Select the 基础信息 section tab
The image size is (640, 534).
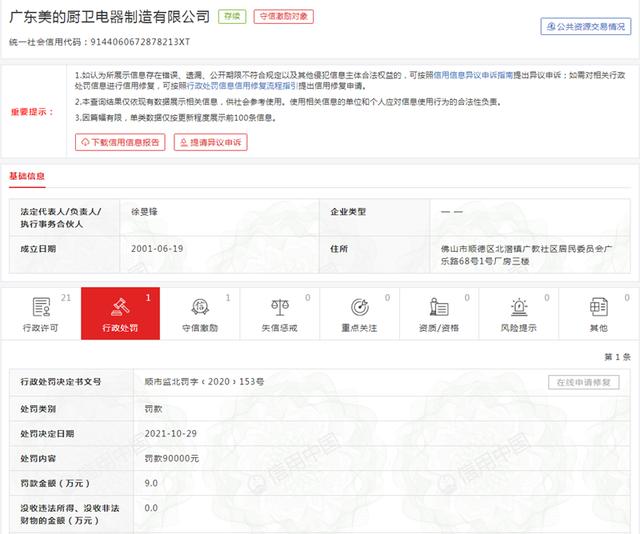(x=27, y=176)
